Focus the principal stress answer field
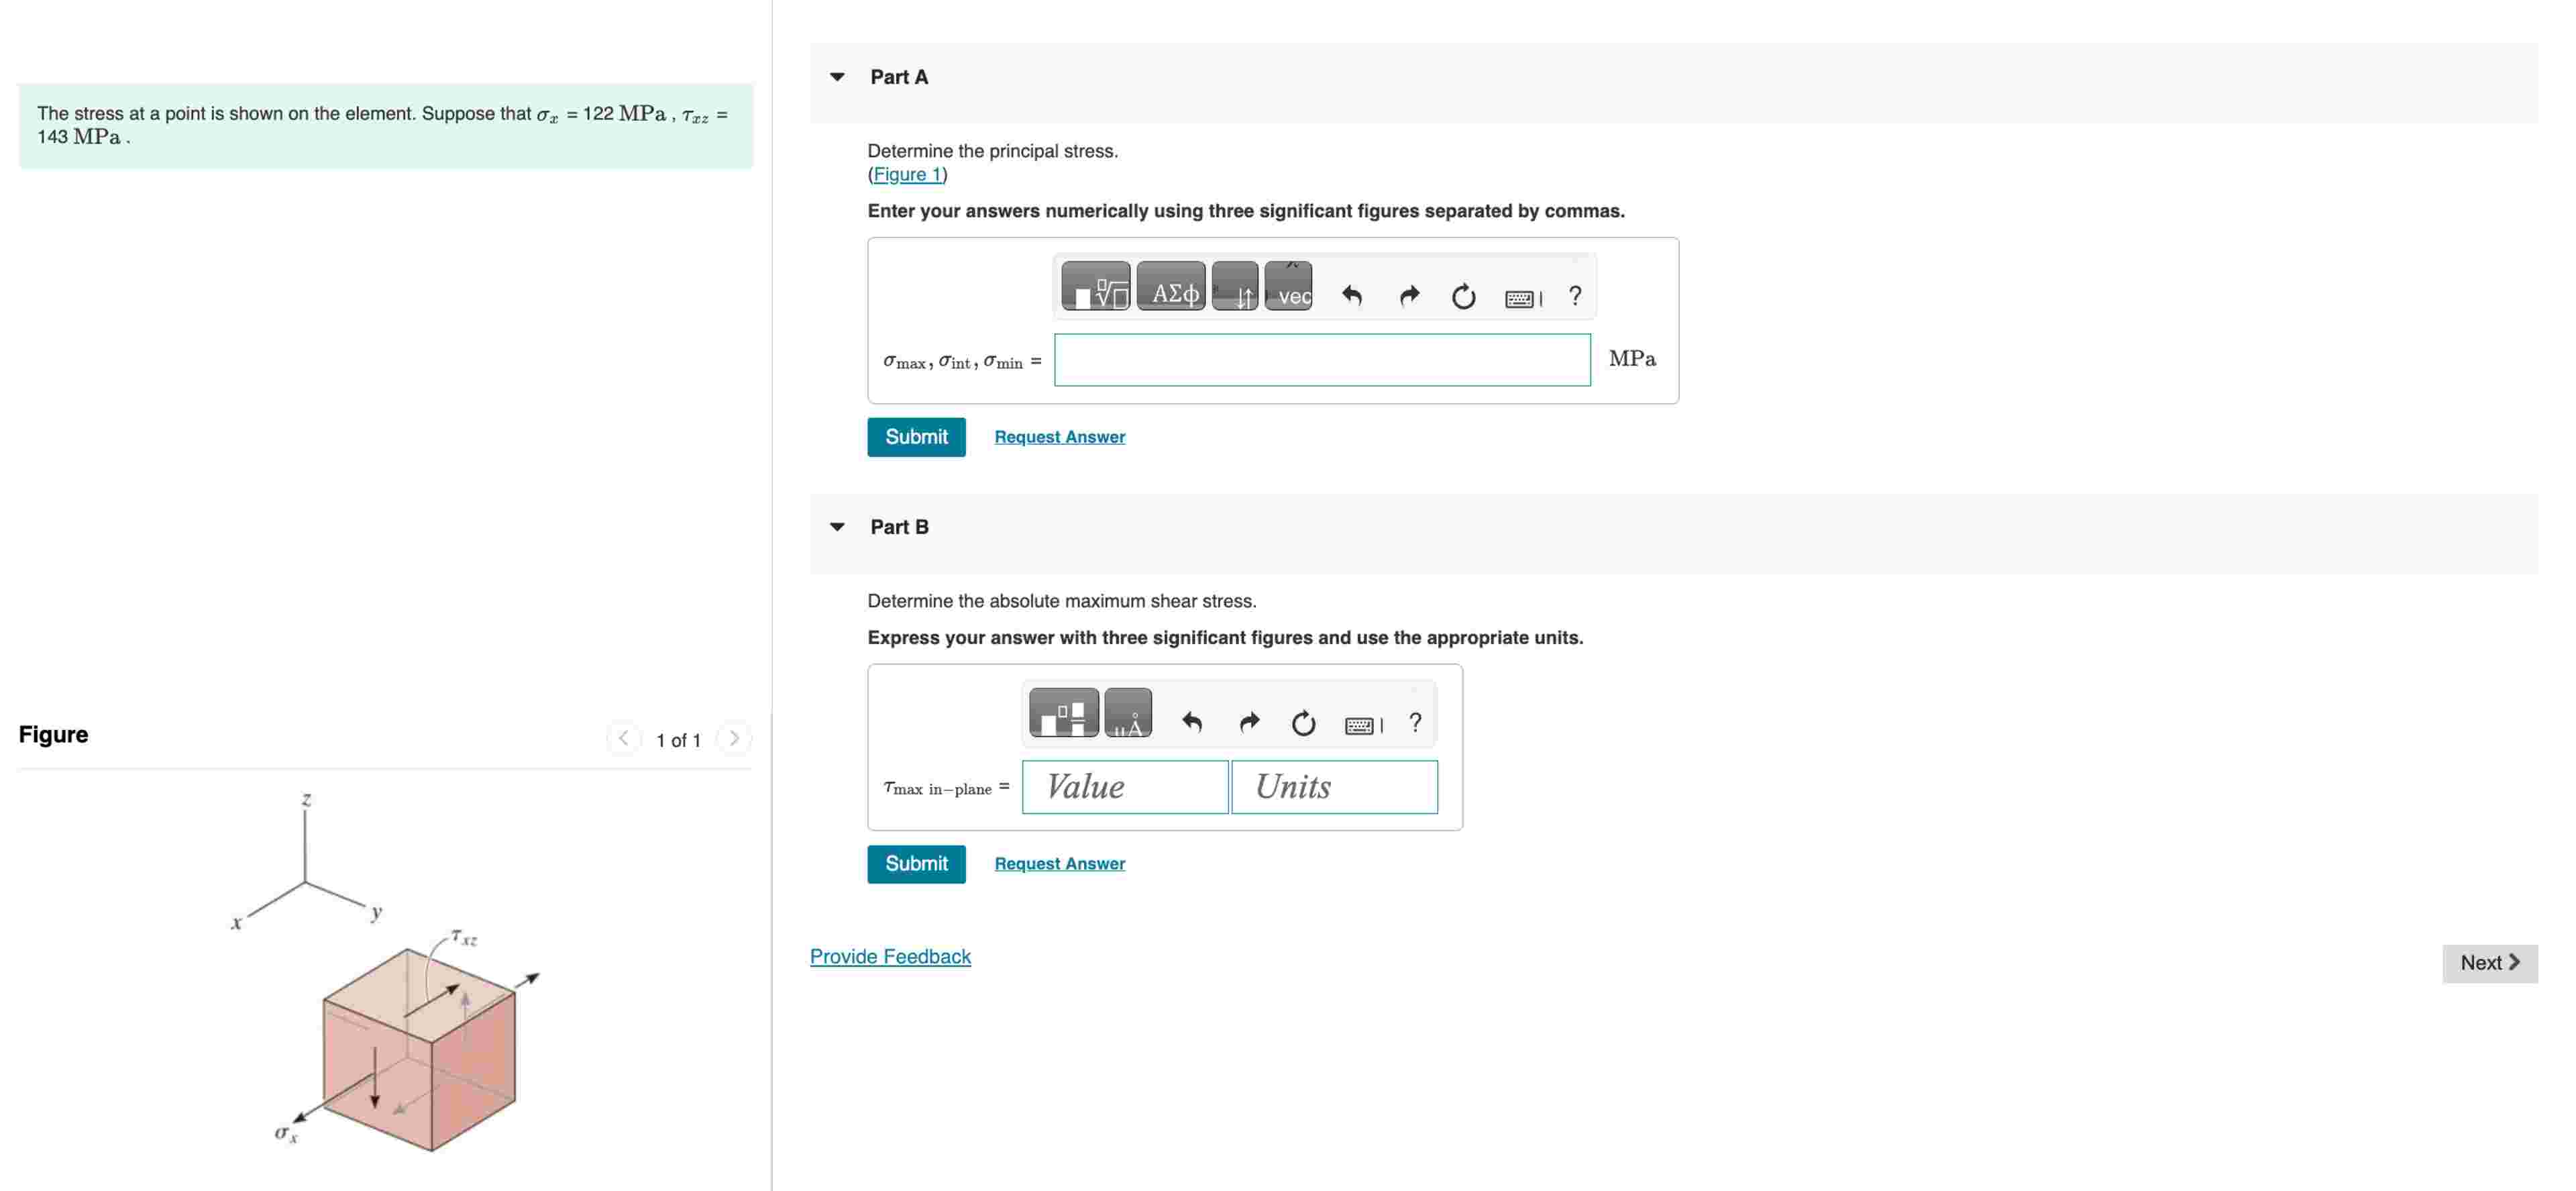 (1322, 360)
